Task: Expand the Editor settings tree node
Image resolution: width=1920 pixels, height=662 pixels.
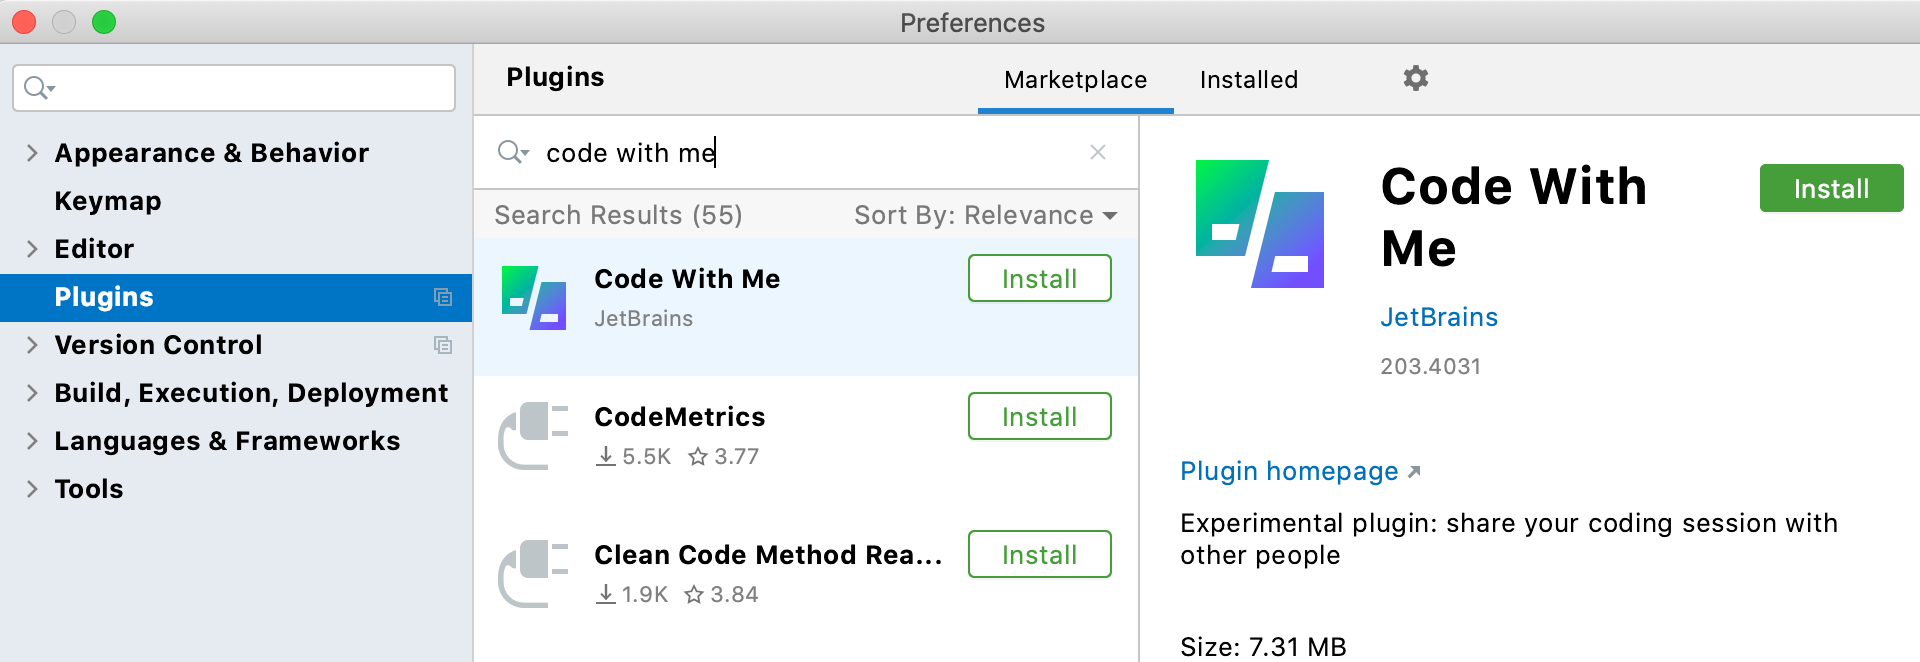Action: point(32,249)
